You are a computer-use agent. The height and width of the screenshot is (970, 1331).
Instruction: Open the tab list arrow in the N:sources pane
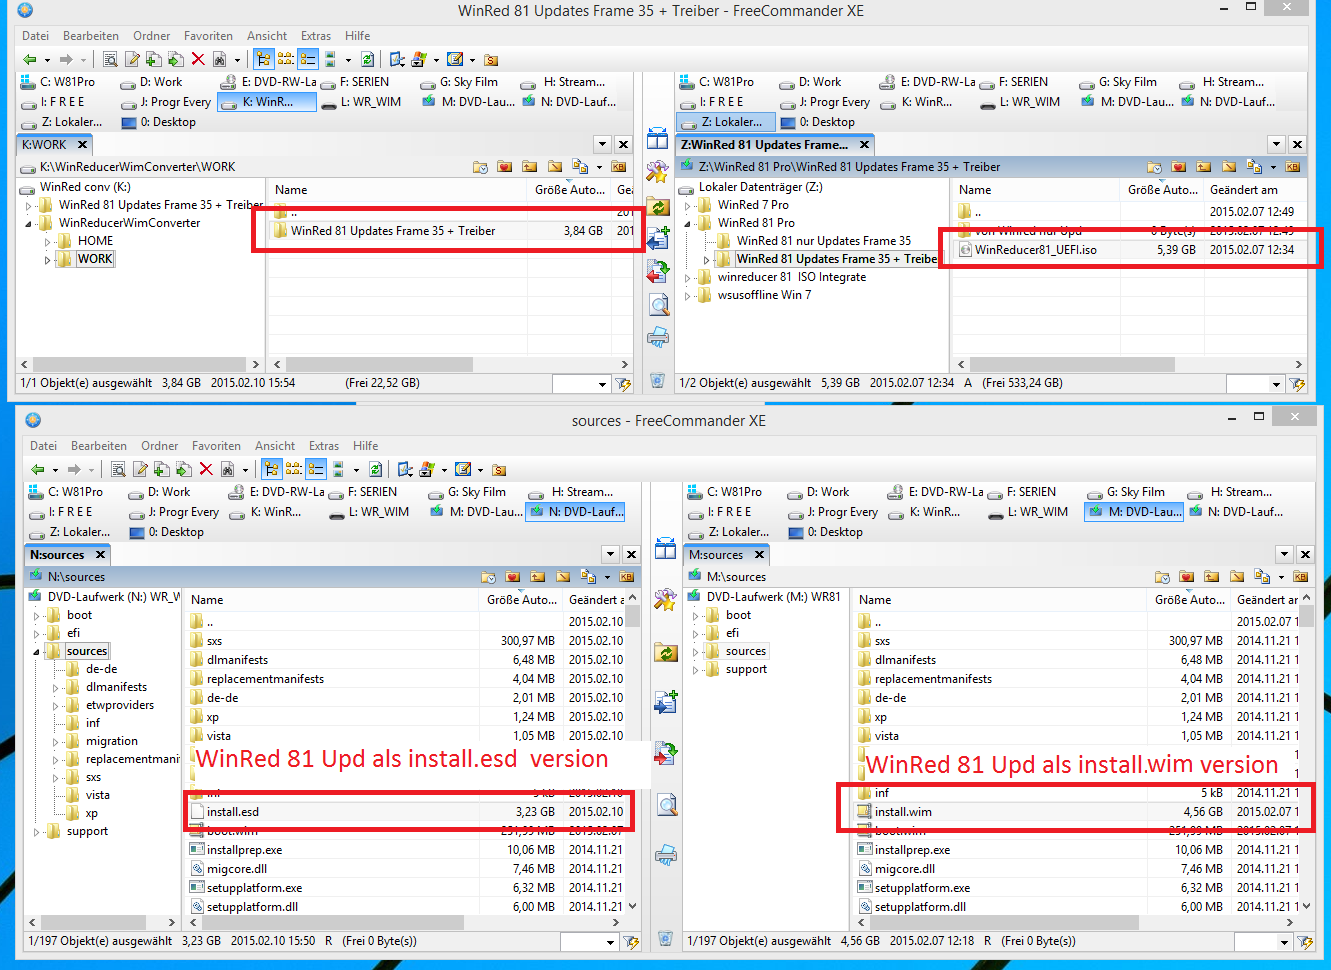(610, 554)
